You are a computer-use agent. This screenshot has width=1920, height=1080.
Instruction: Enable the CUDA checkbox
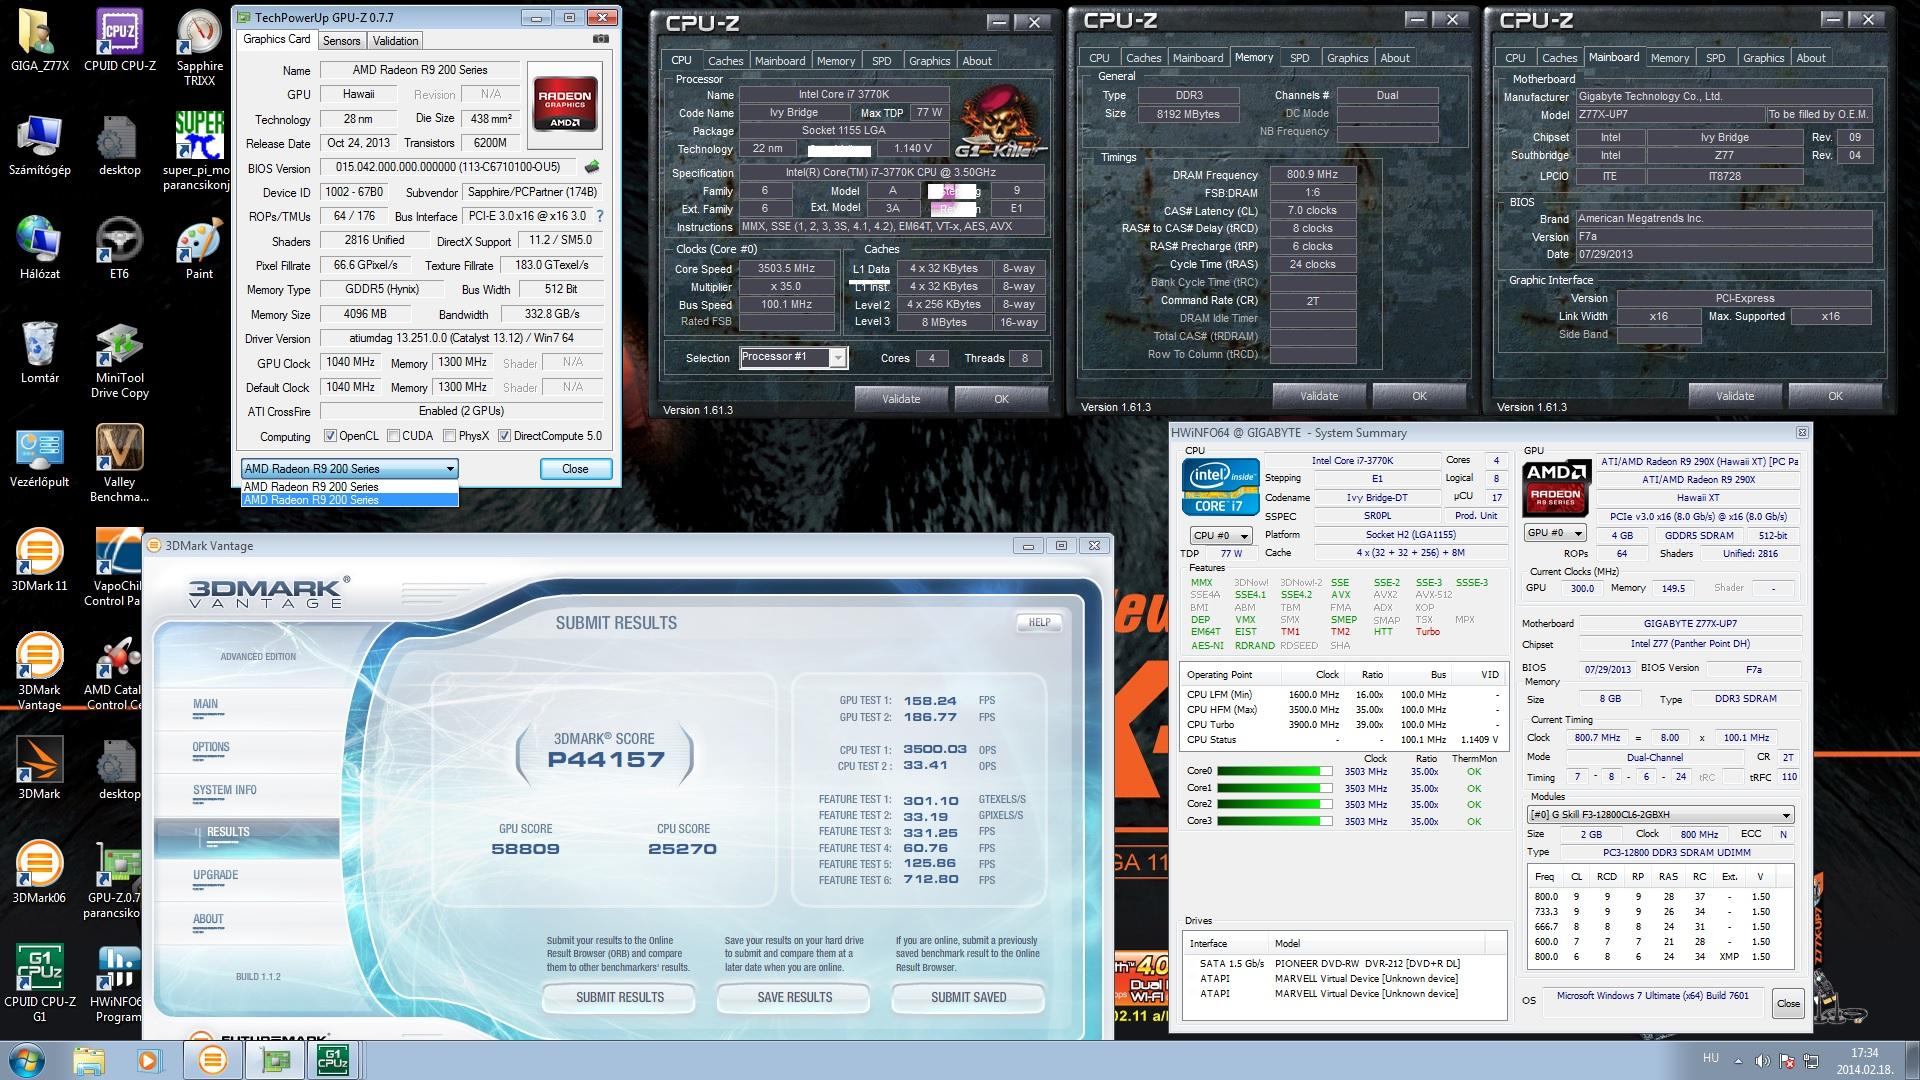pos(394,436)
